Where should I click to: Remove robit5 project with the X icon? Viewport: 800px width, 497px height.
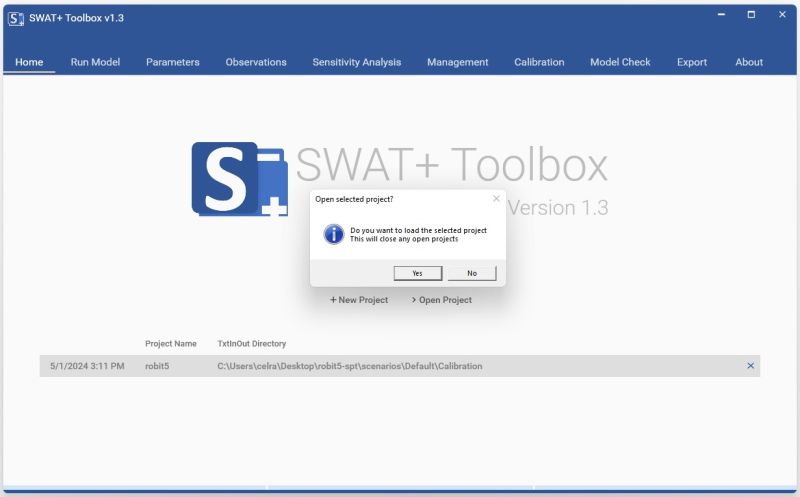(x=751, y=365)
